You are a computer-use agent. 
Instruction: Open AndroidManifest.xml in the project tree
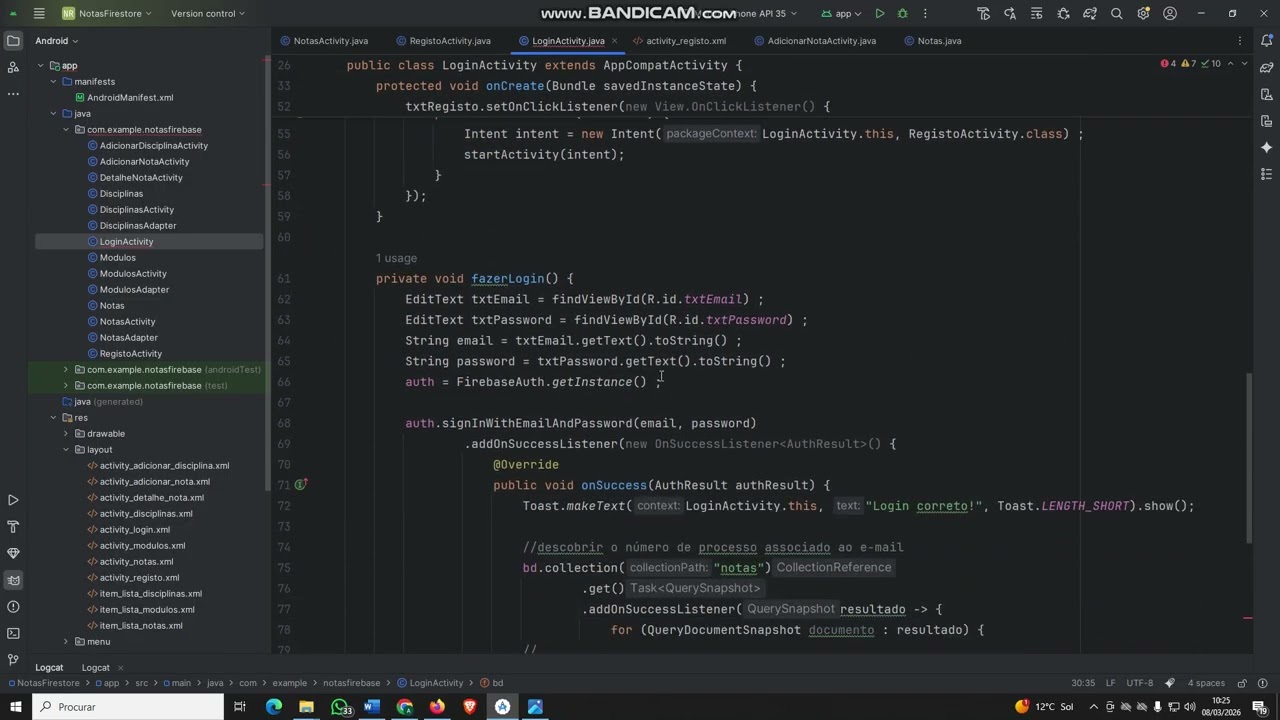pyautogui.click(x=130, y=98)
